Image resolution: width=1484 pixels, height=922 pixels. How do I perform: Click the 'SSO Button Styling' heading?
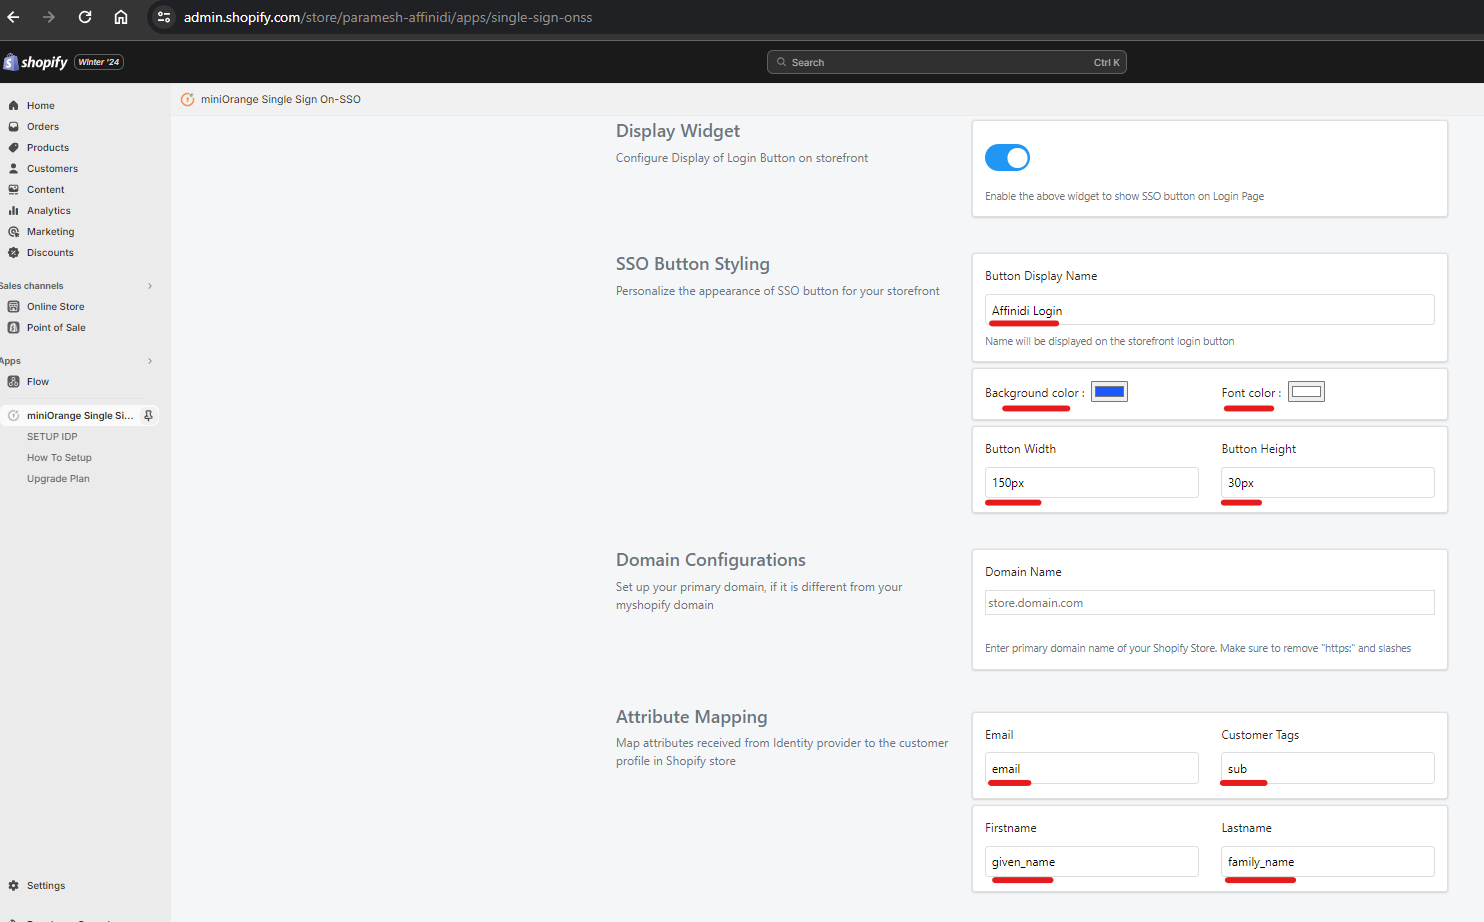(693, 264)
